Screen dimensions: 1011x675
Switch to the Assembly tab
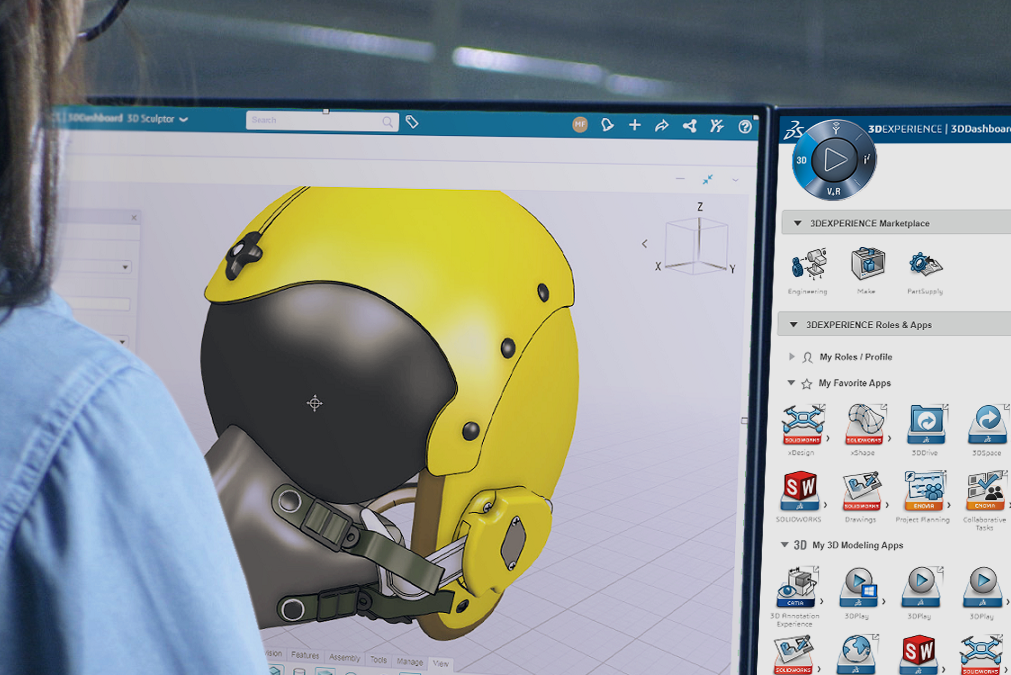click(x=344, y=658)
